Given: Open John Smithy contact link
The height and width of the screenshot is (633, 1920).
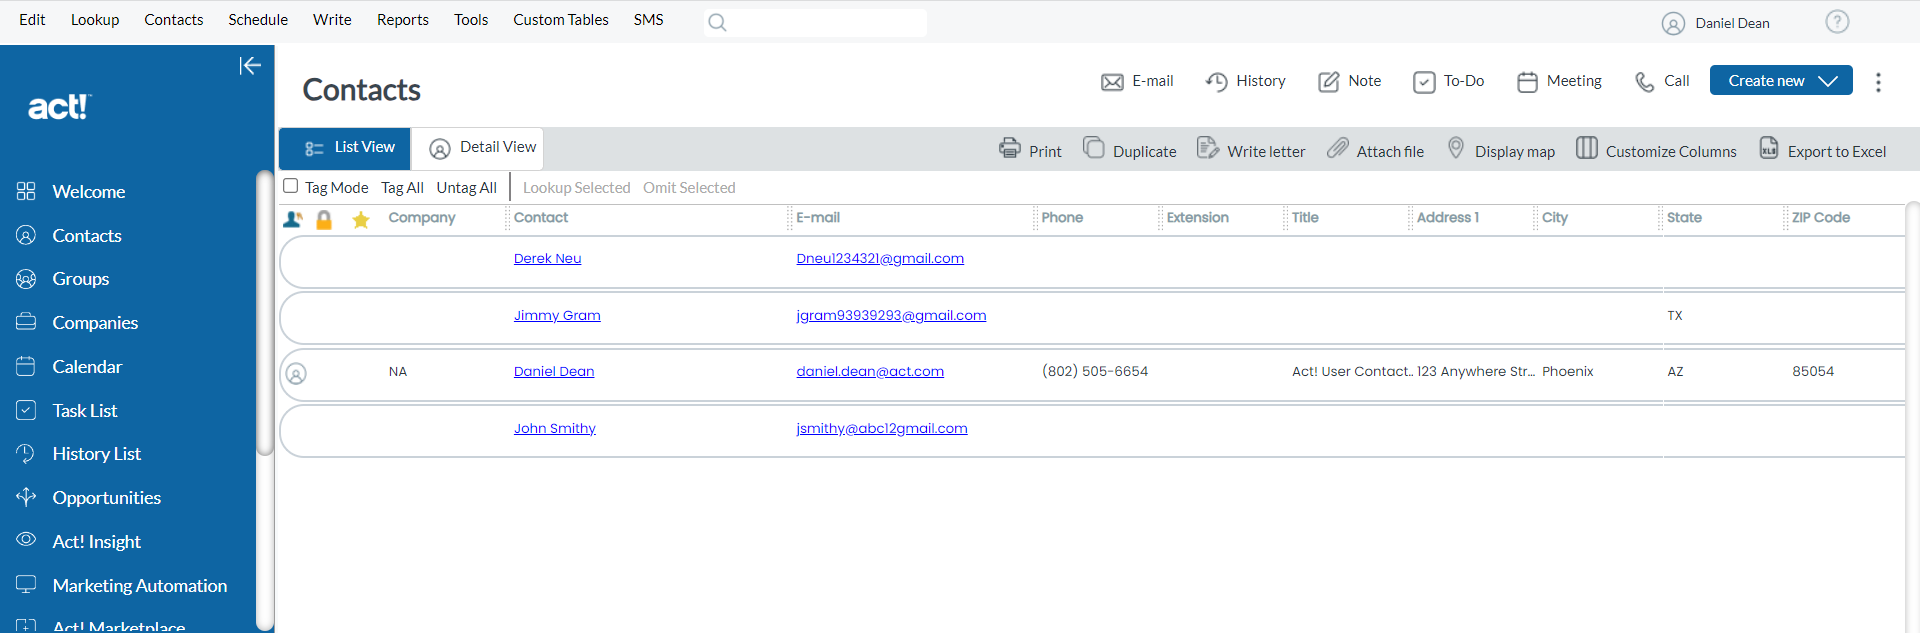Looking at the screenshot, I should [x=555, y=429].
